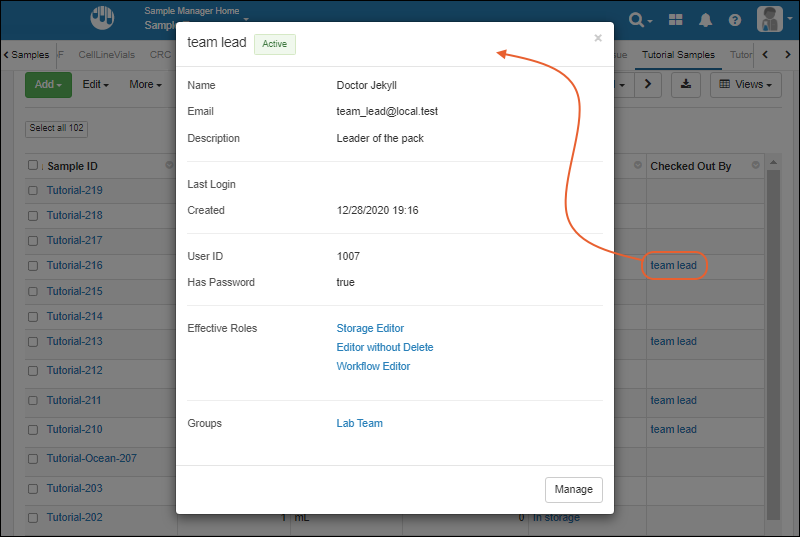Click the export download icon
The height and width of the screenshot is (537, 800).
tap(686, 85)
